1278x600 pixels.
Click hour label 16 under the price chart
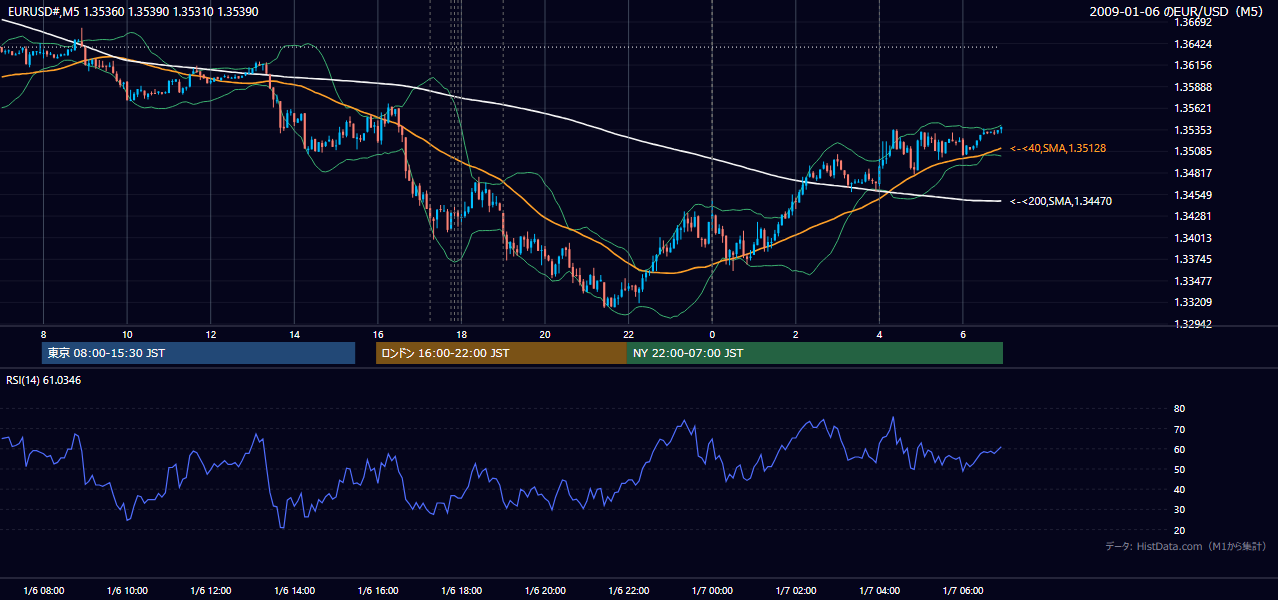pyautogui.click(x=378, y=334)
